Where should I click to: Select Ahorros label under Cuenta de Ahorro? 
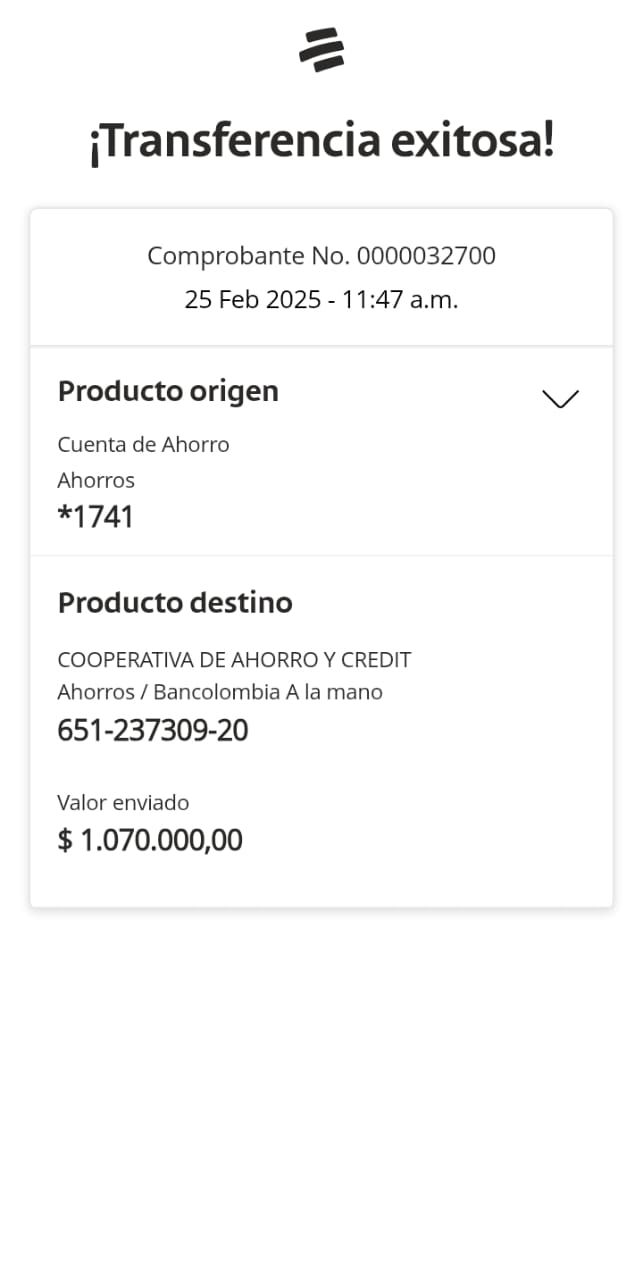96,480
